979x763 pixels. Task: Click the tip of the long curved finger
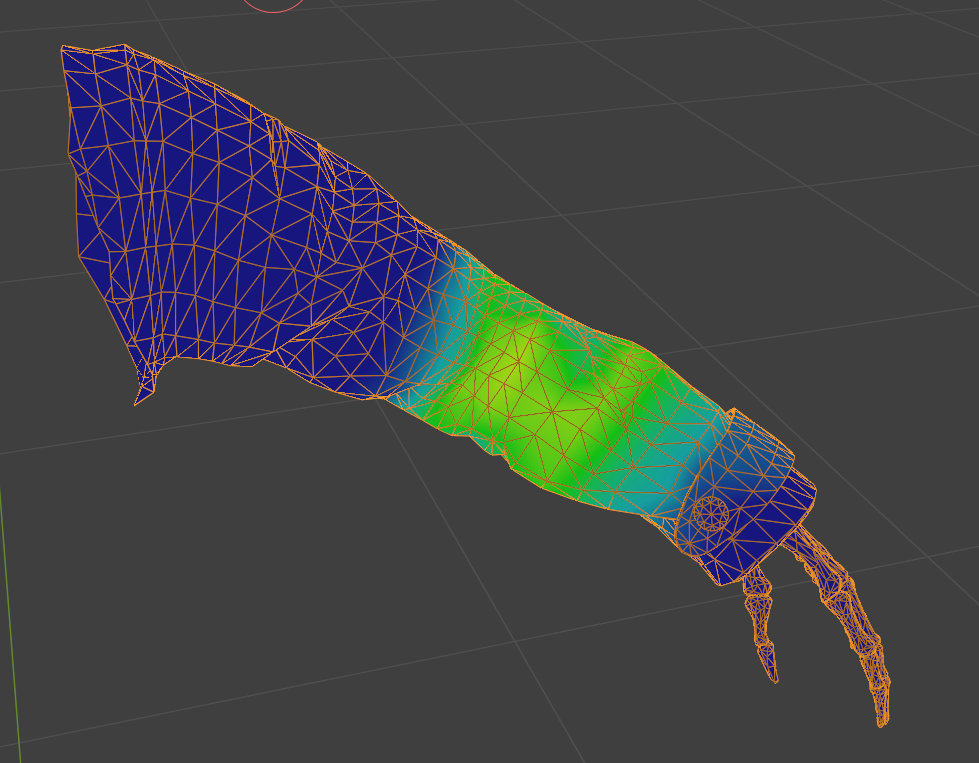[x=882, y=720]
